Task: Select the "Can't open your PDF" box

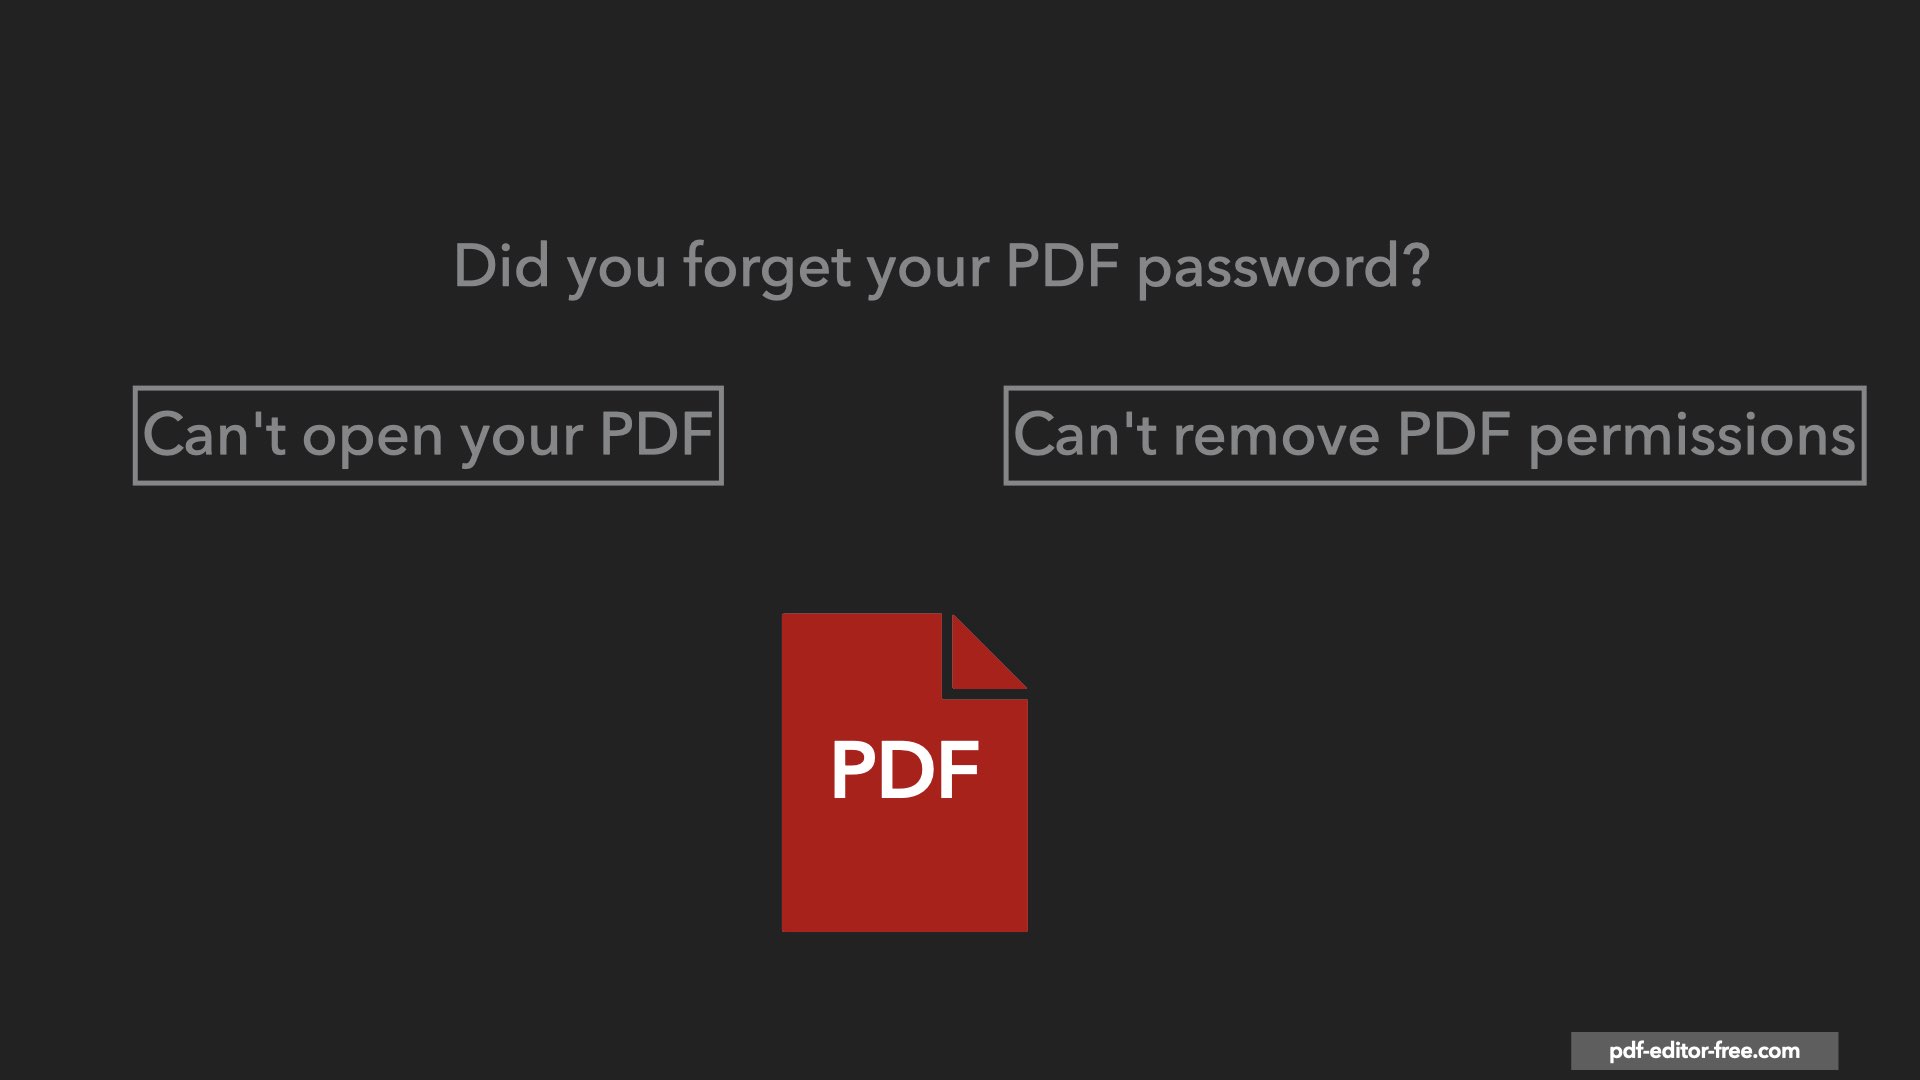Action: pyautogui.click(x=428, y=436)
